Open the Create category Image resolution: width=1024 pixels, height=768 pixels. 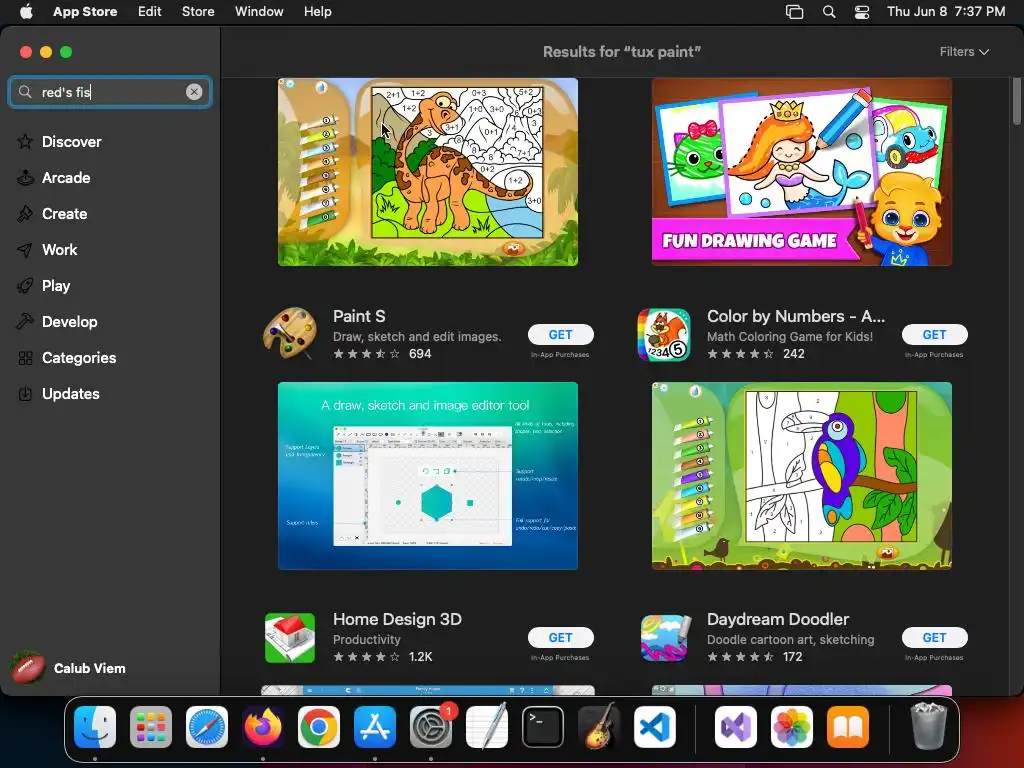[64, 214]
